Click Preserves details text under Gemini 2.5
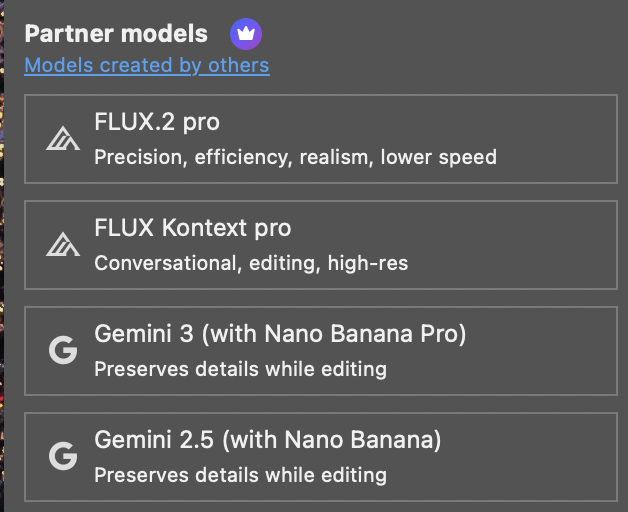This screenshot has width=628, height=512. tap(240, 475)
